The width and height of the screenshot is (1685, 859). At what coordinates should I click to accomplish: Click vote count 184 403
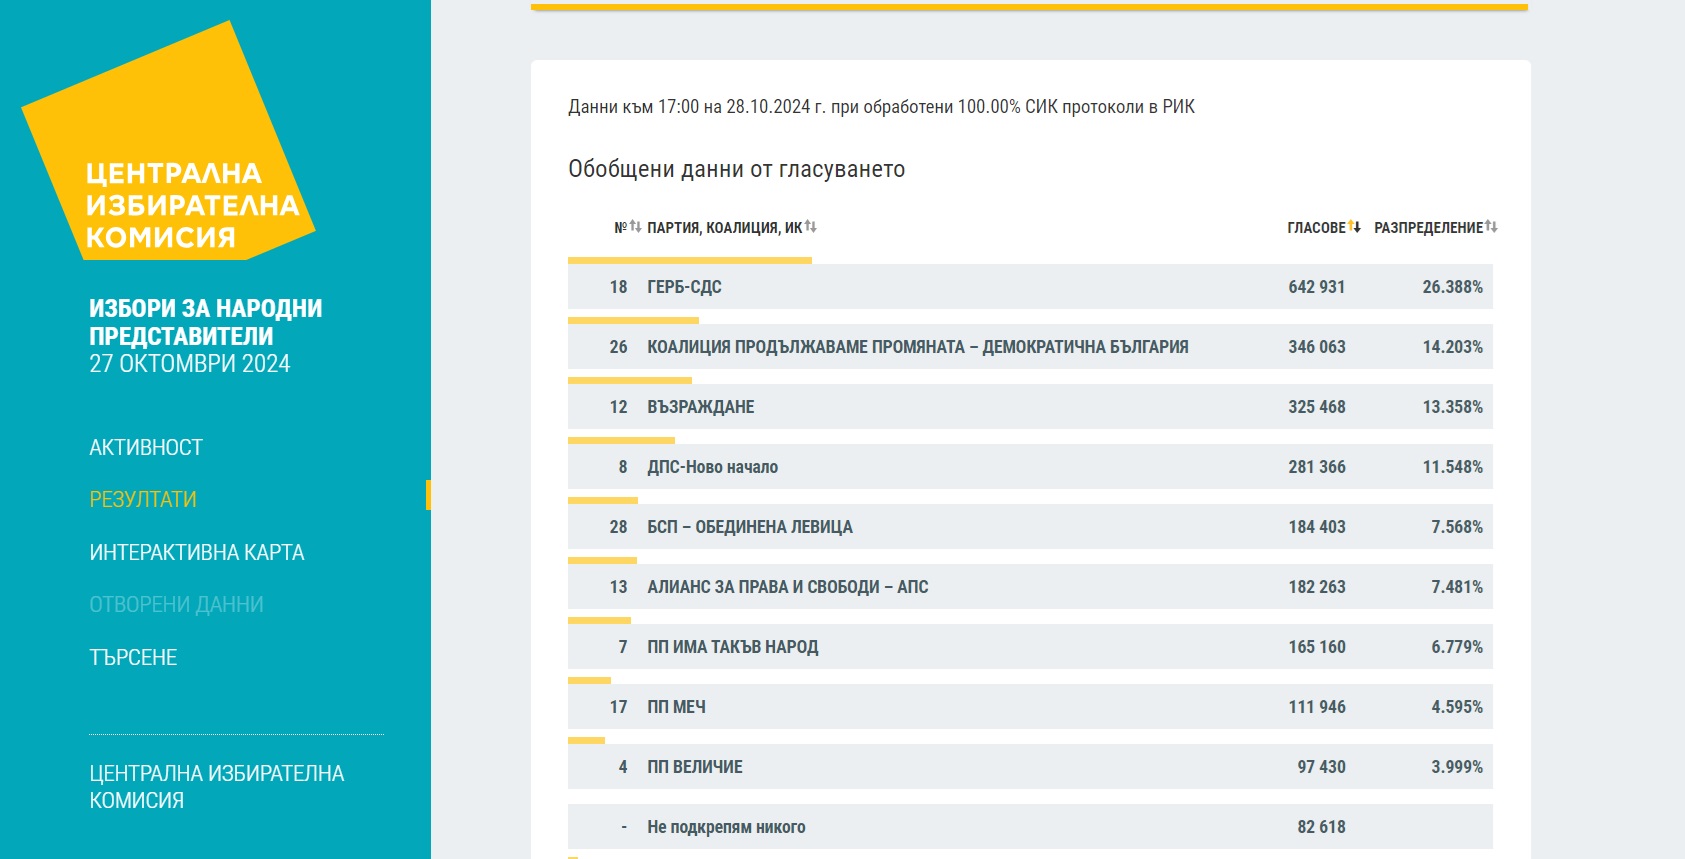click(1316, 527)
